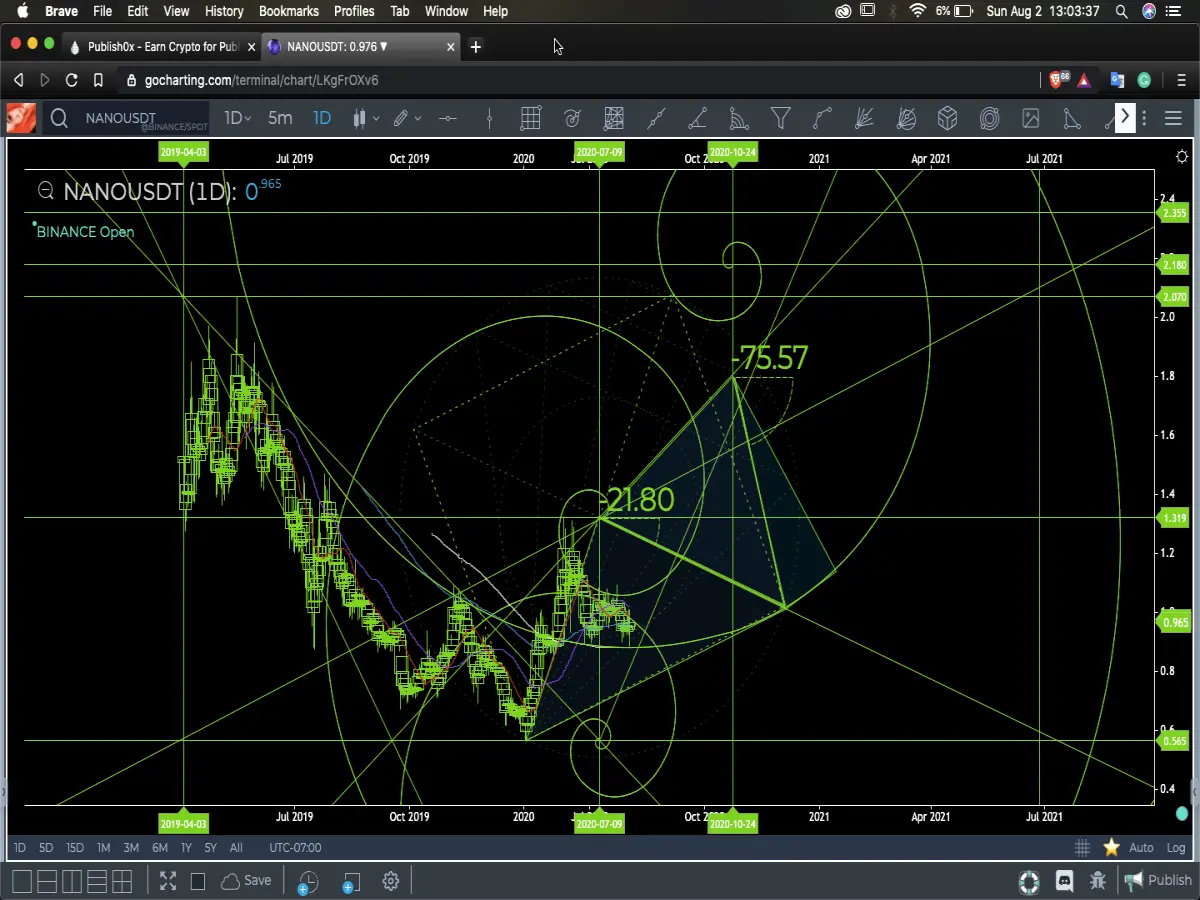
Task: Open the bug report icon
Action: pos(1098,881)
